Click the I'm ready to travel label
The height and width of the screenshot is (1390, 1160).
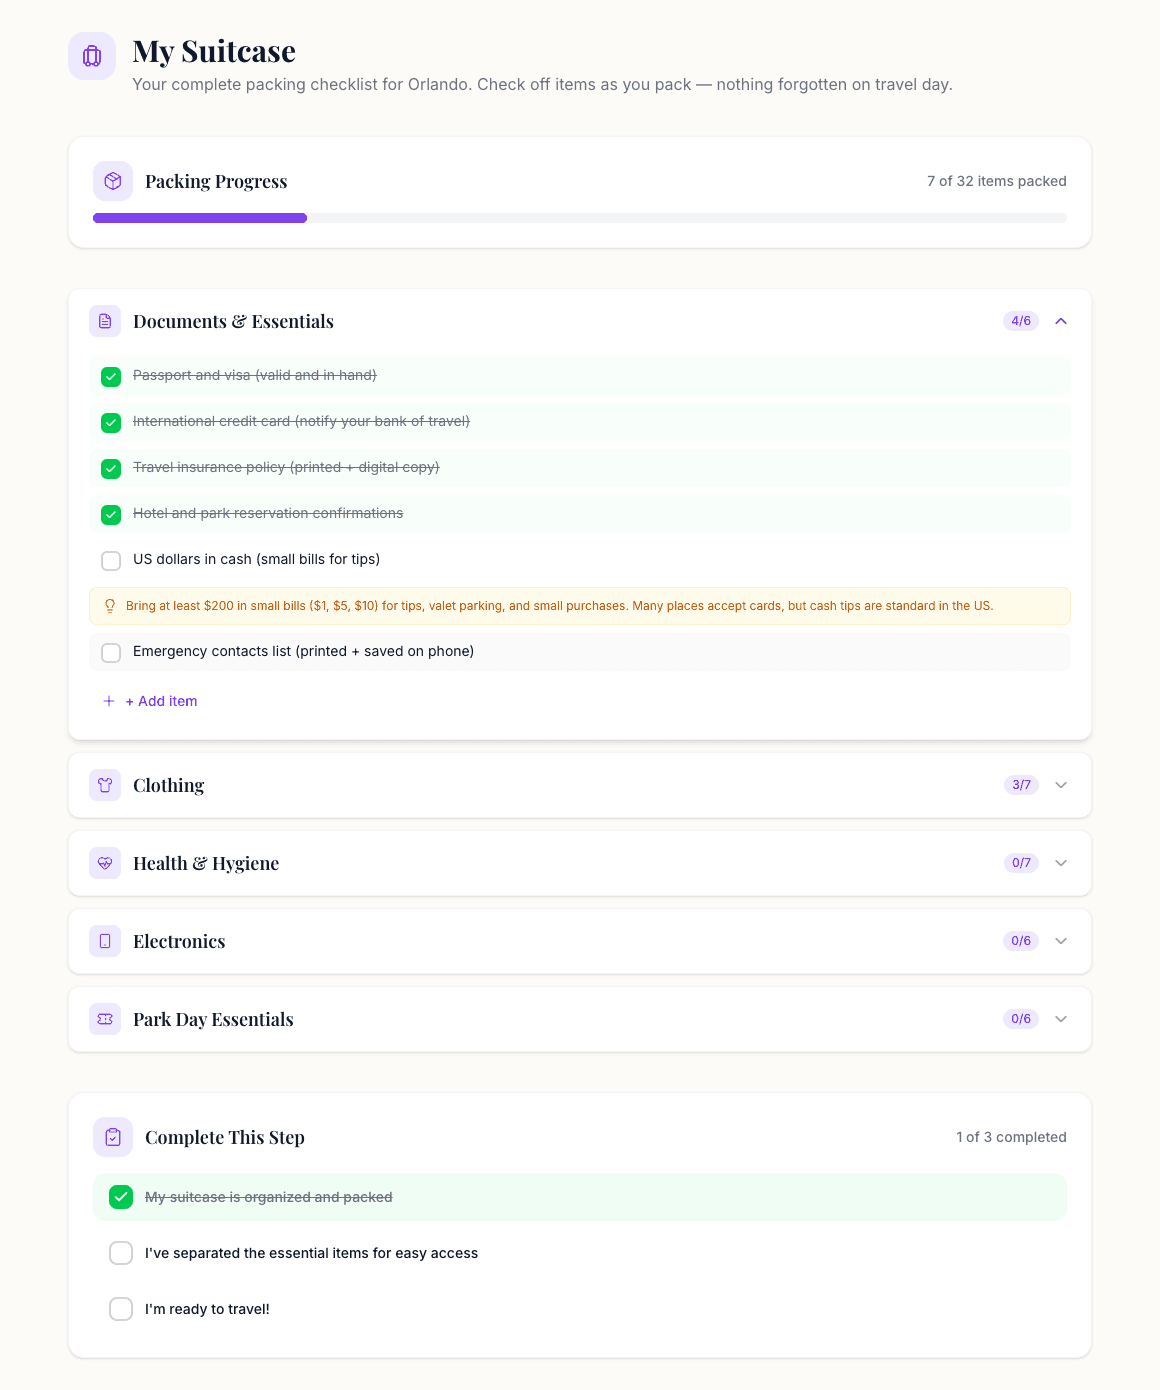(207, 1309)
